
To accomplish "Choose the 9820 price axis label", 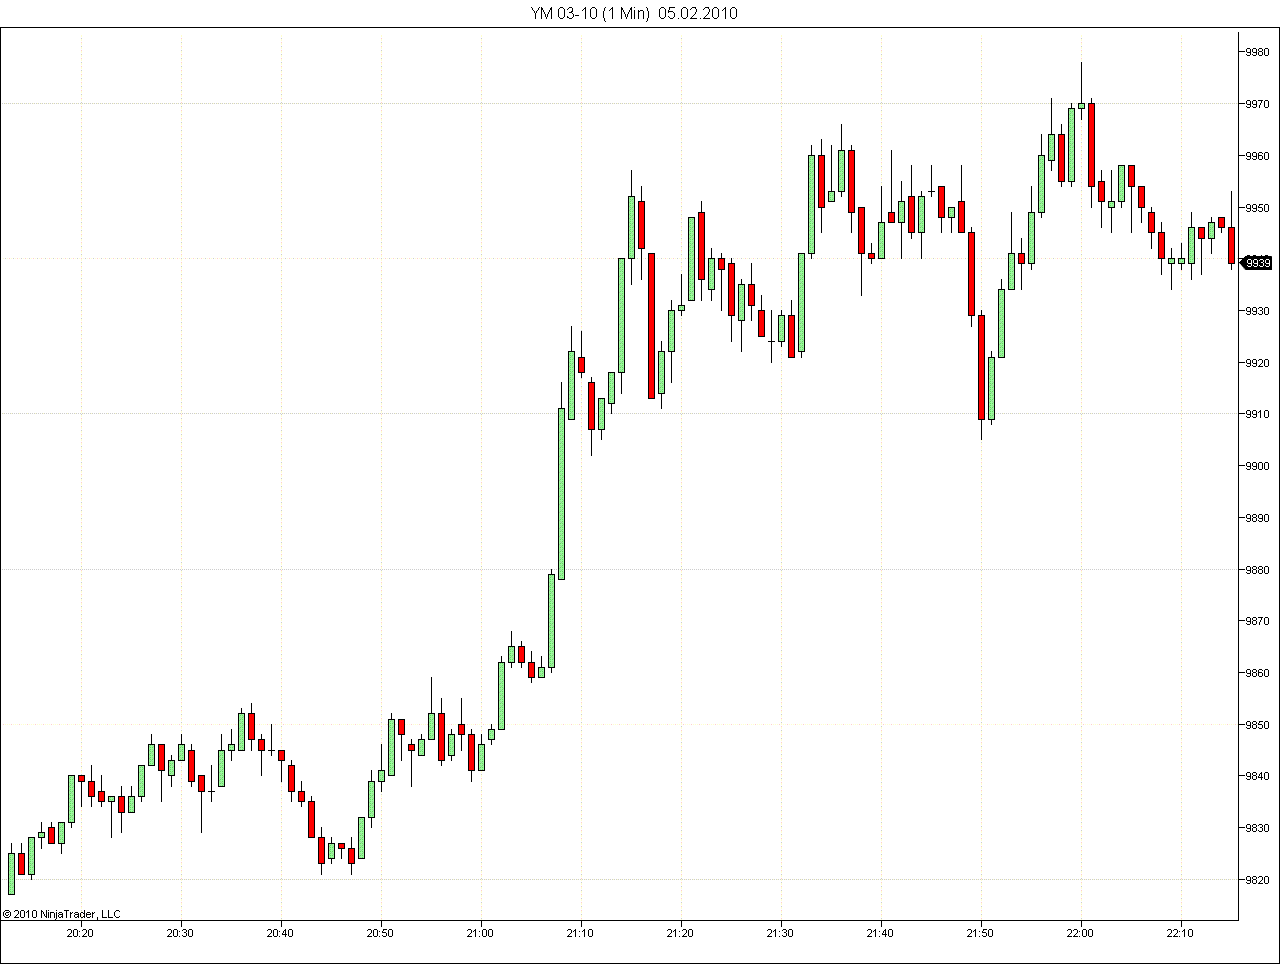I will point(1256,880).
